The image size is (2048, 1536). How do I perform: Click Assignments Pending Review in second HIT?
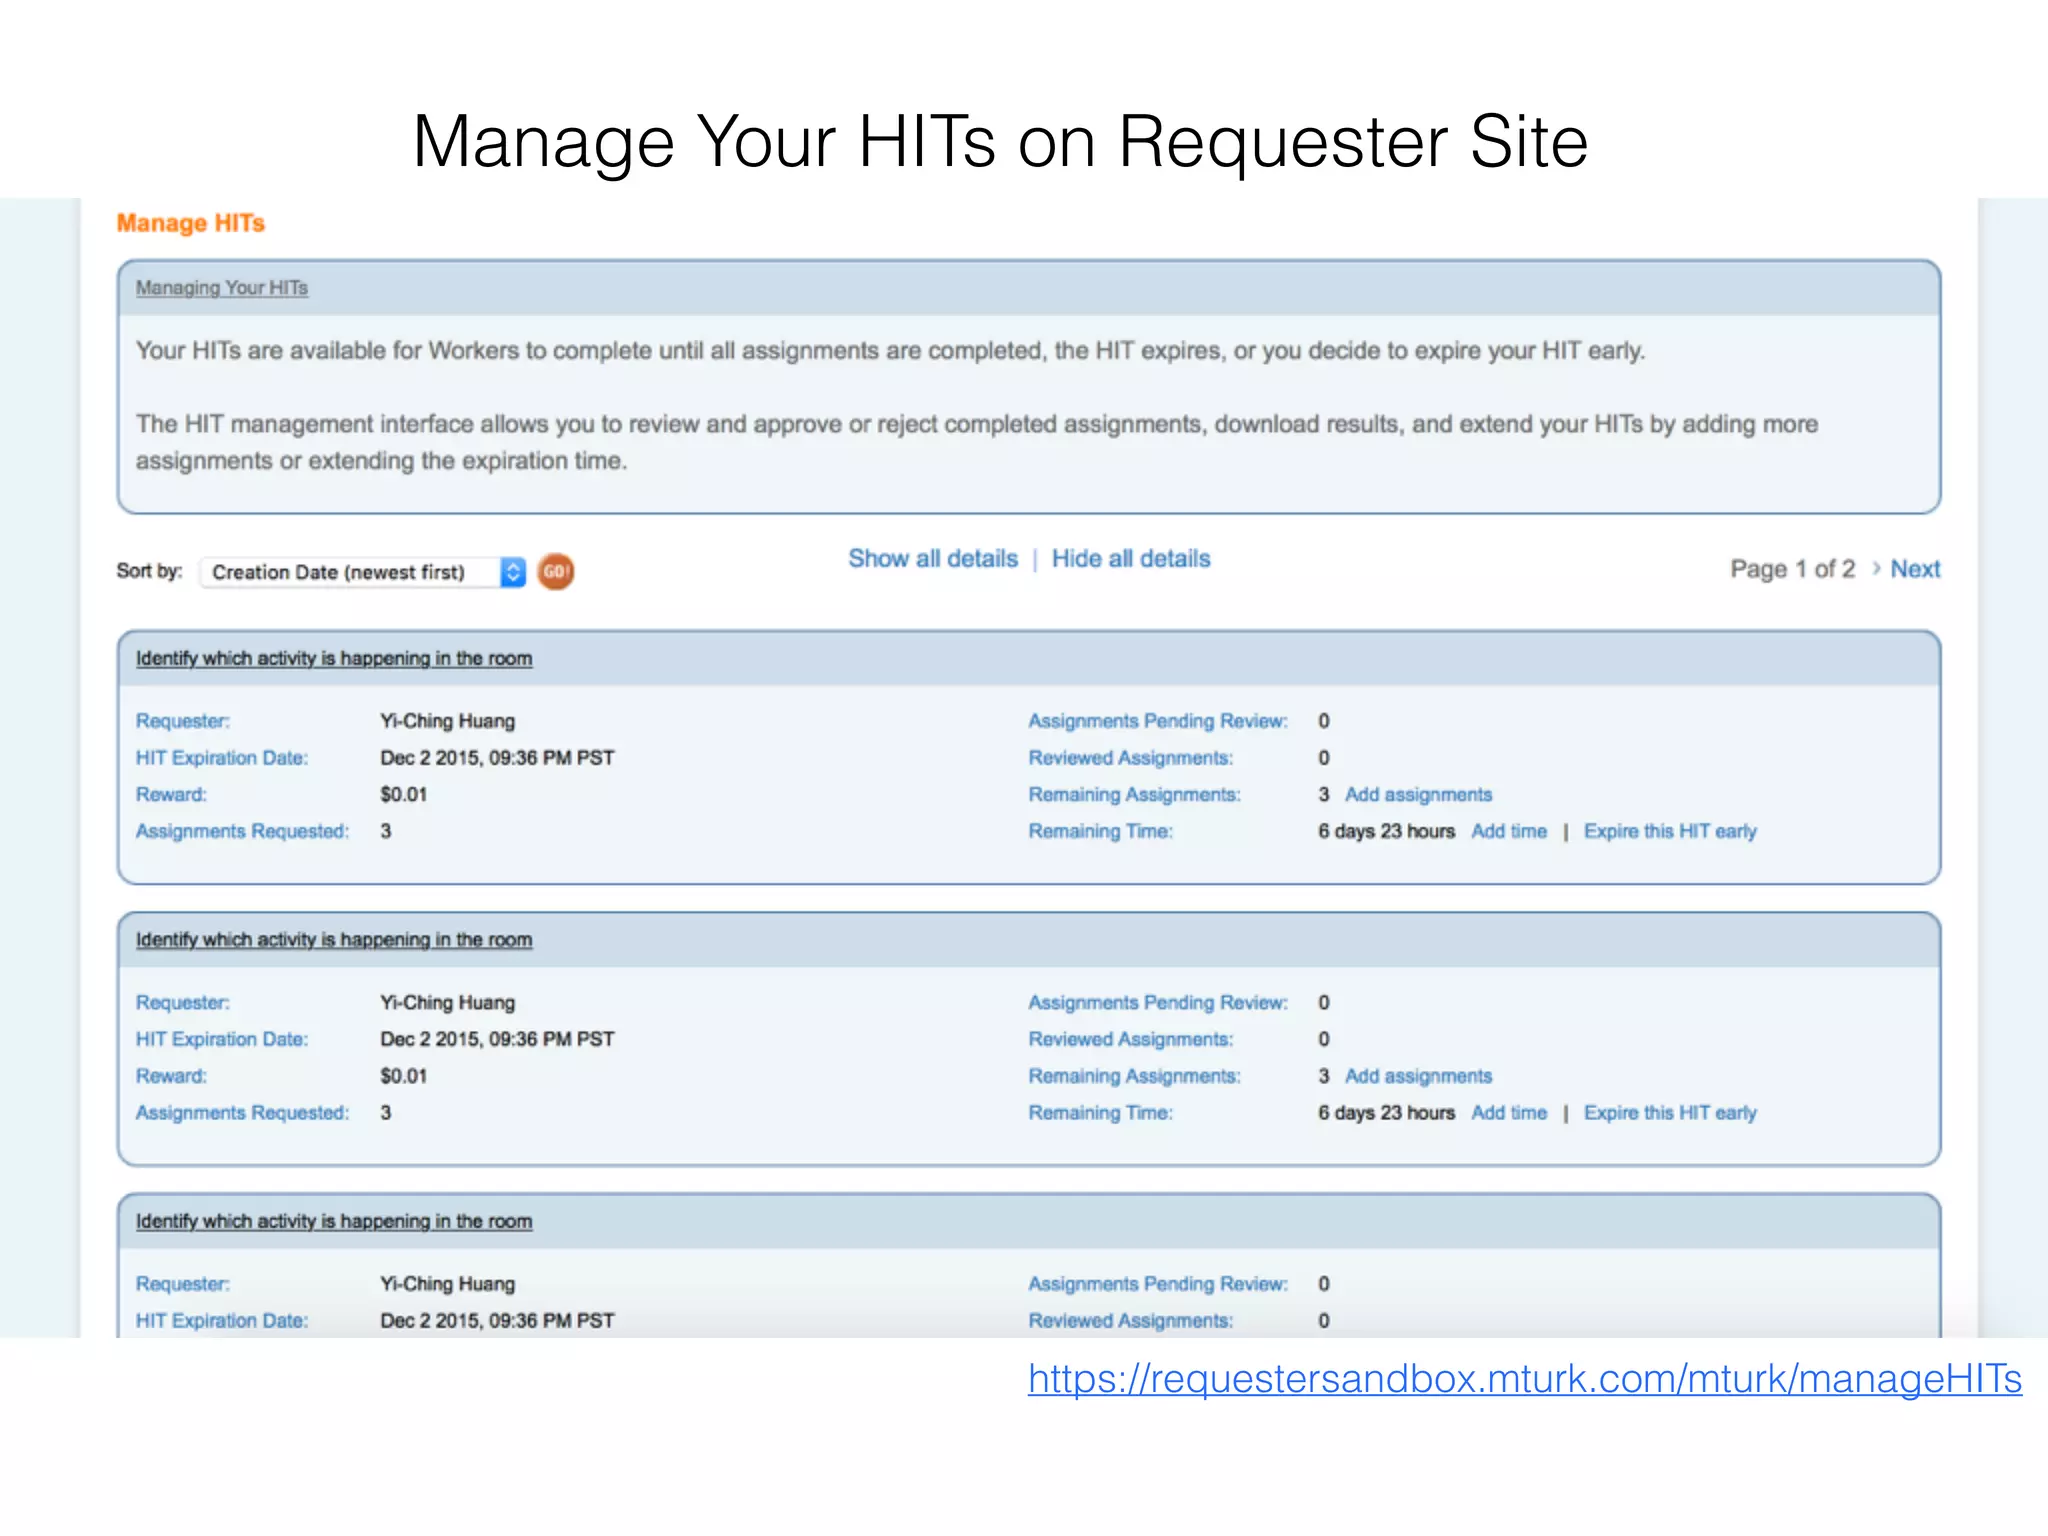coord(1158,1003)
